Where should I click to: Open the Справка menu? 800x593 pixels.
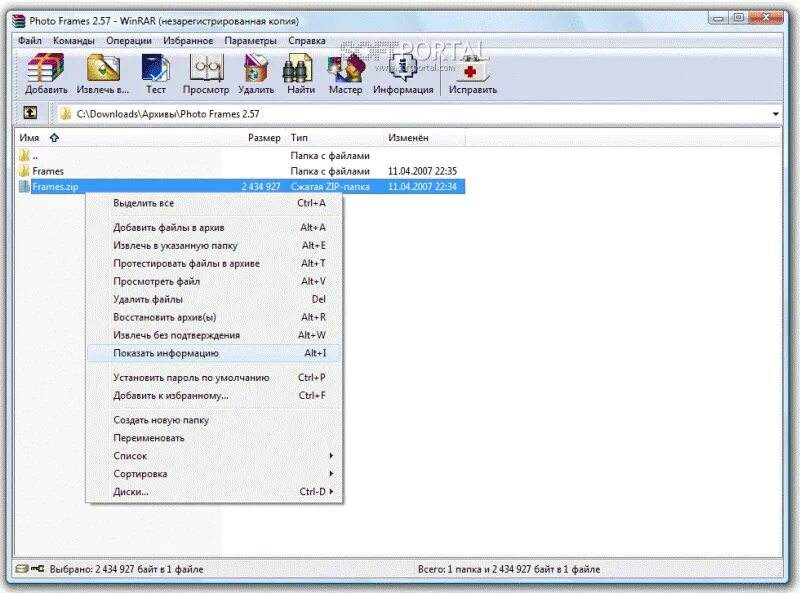(307, 40)
